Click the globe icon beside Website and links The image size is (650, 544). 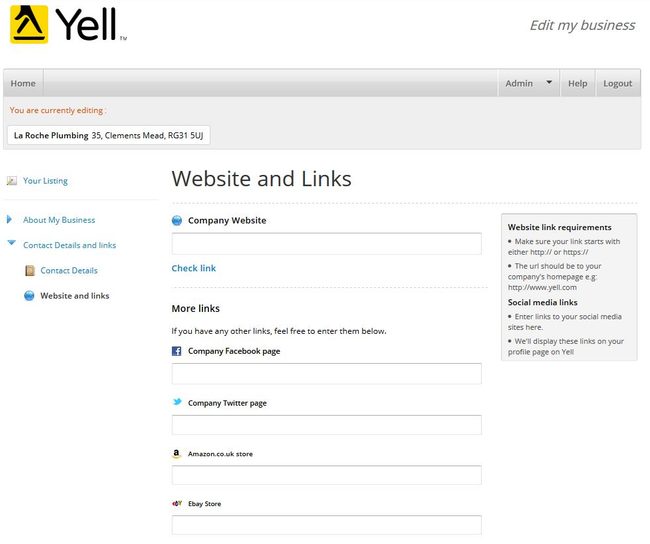click(29, 296)
